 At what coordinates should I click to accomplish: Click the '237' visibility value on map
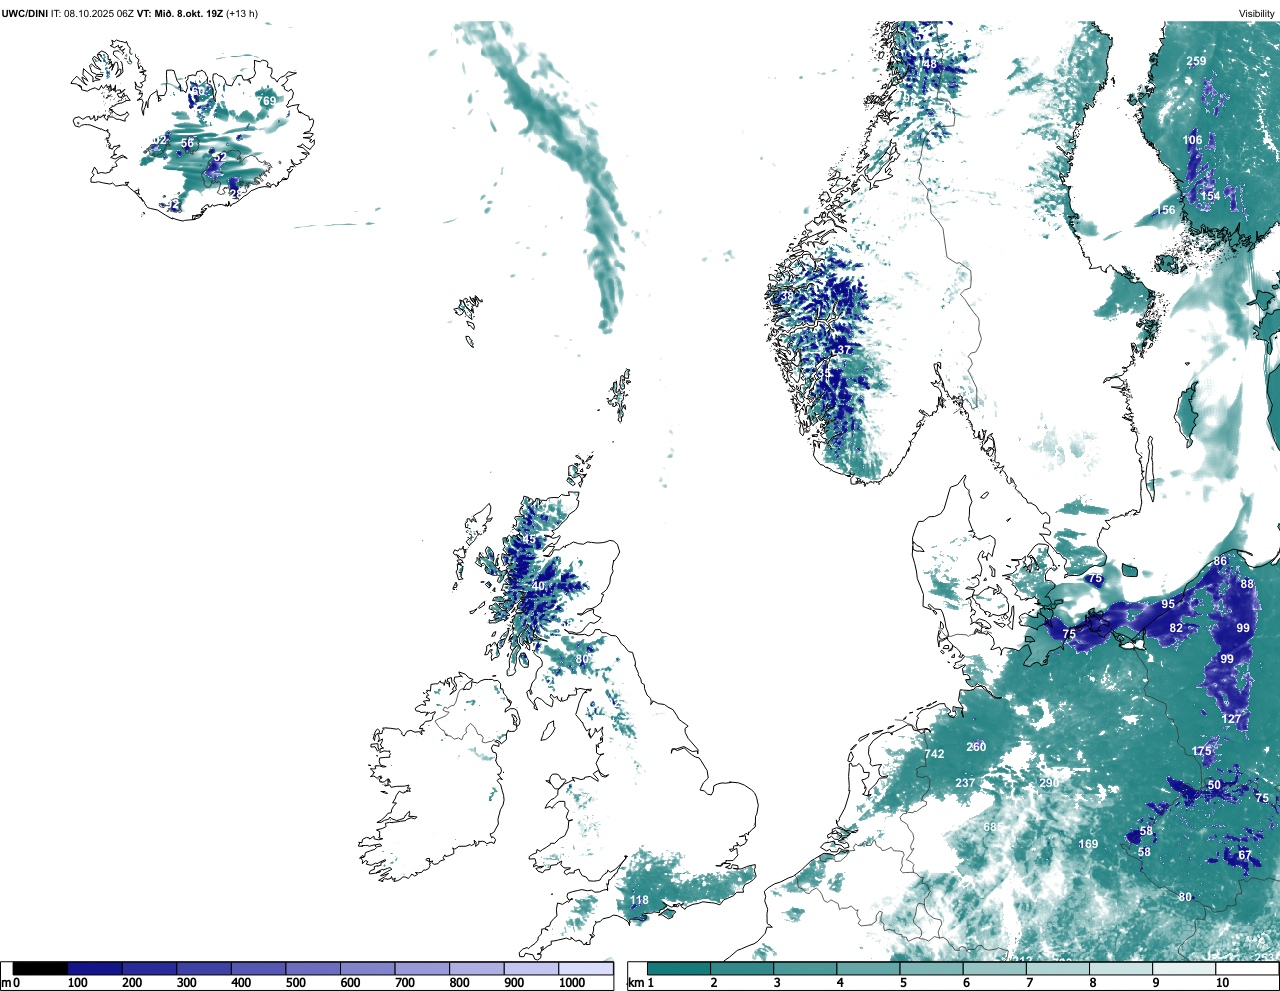[965, 783]
